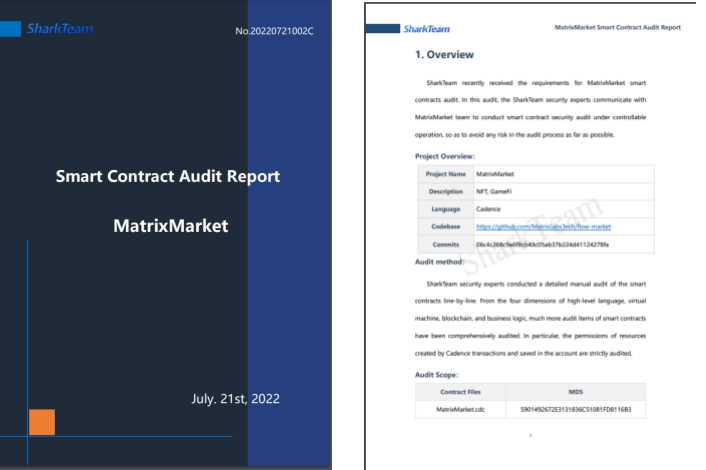
Task: Click the report number No.20220721002C
Action: pyautogui.click(x=273, y=31)
